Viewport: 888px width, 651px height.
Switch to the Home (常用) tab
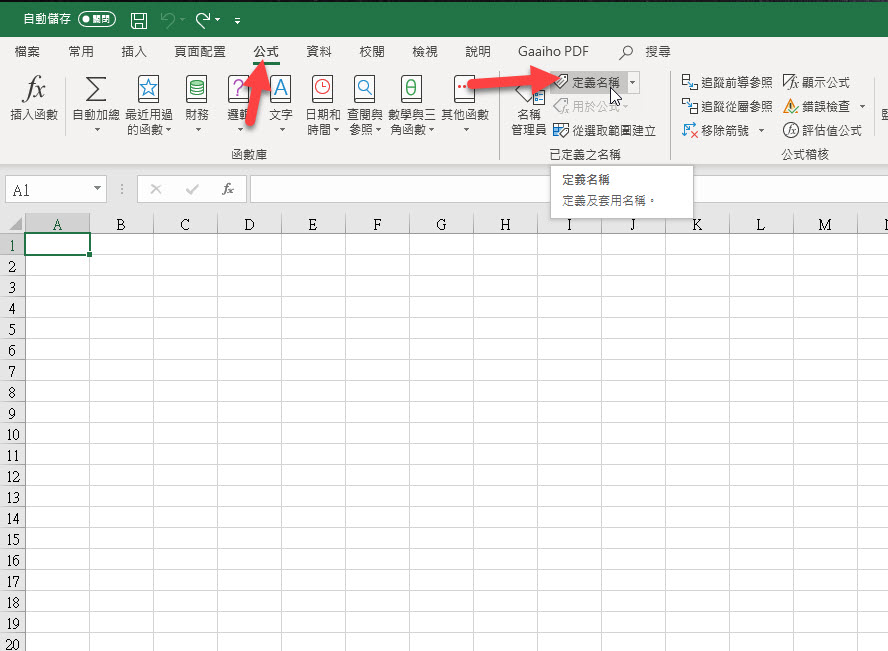80,52
